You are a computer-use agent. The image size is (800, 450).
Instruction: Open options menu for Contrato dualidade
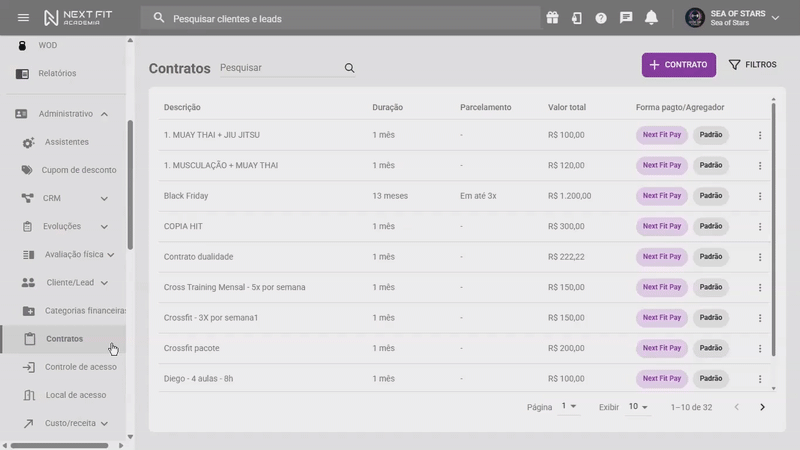(x=760, y=257)
